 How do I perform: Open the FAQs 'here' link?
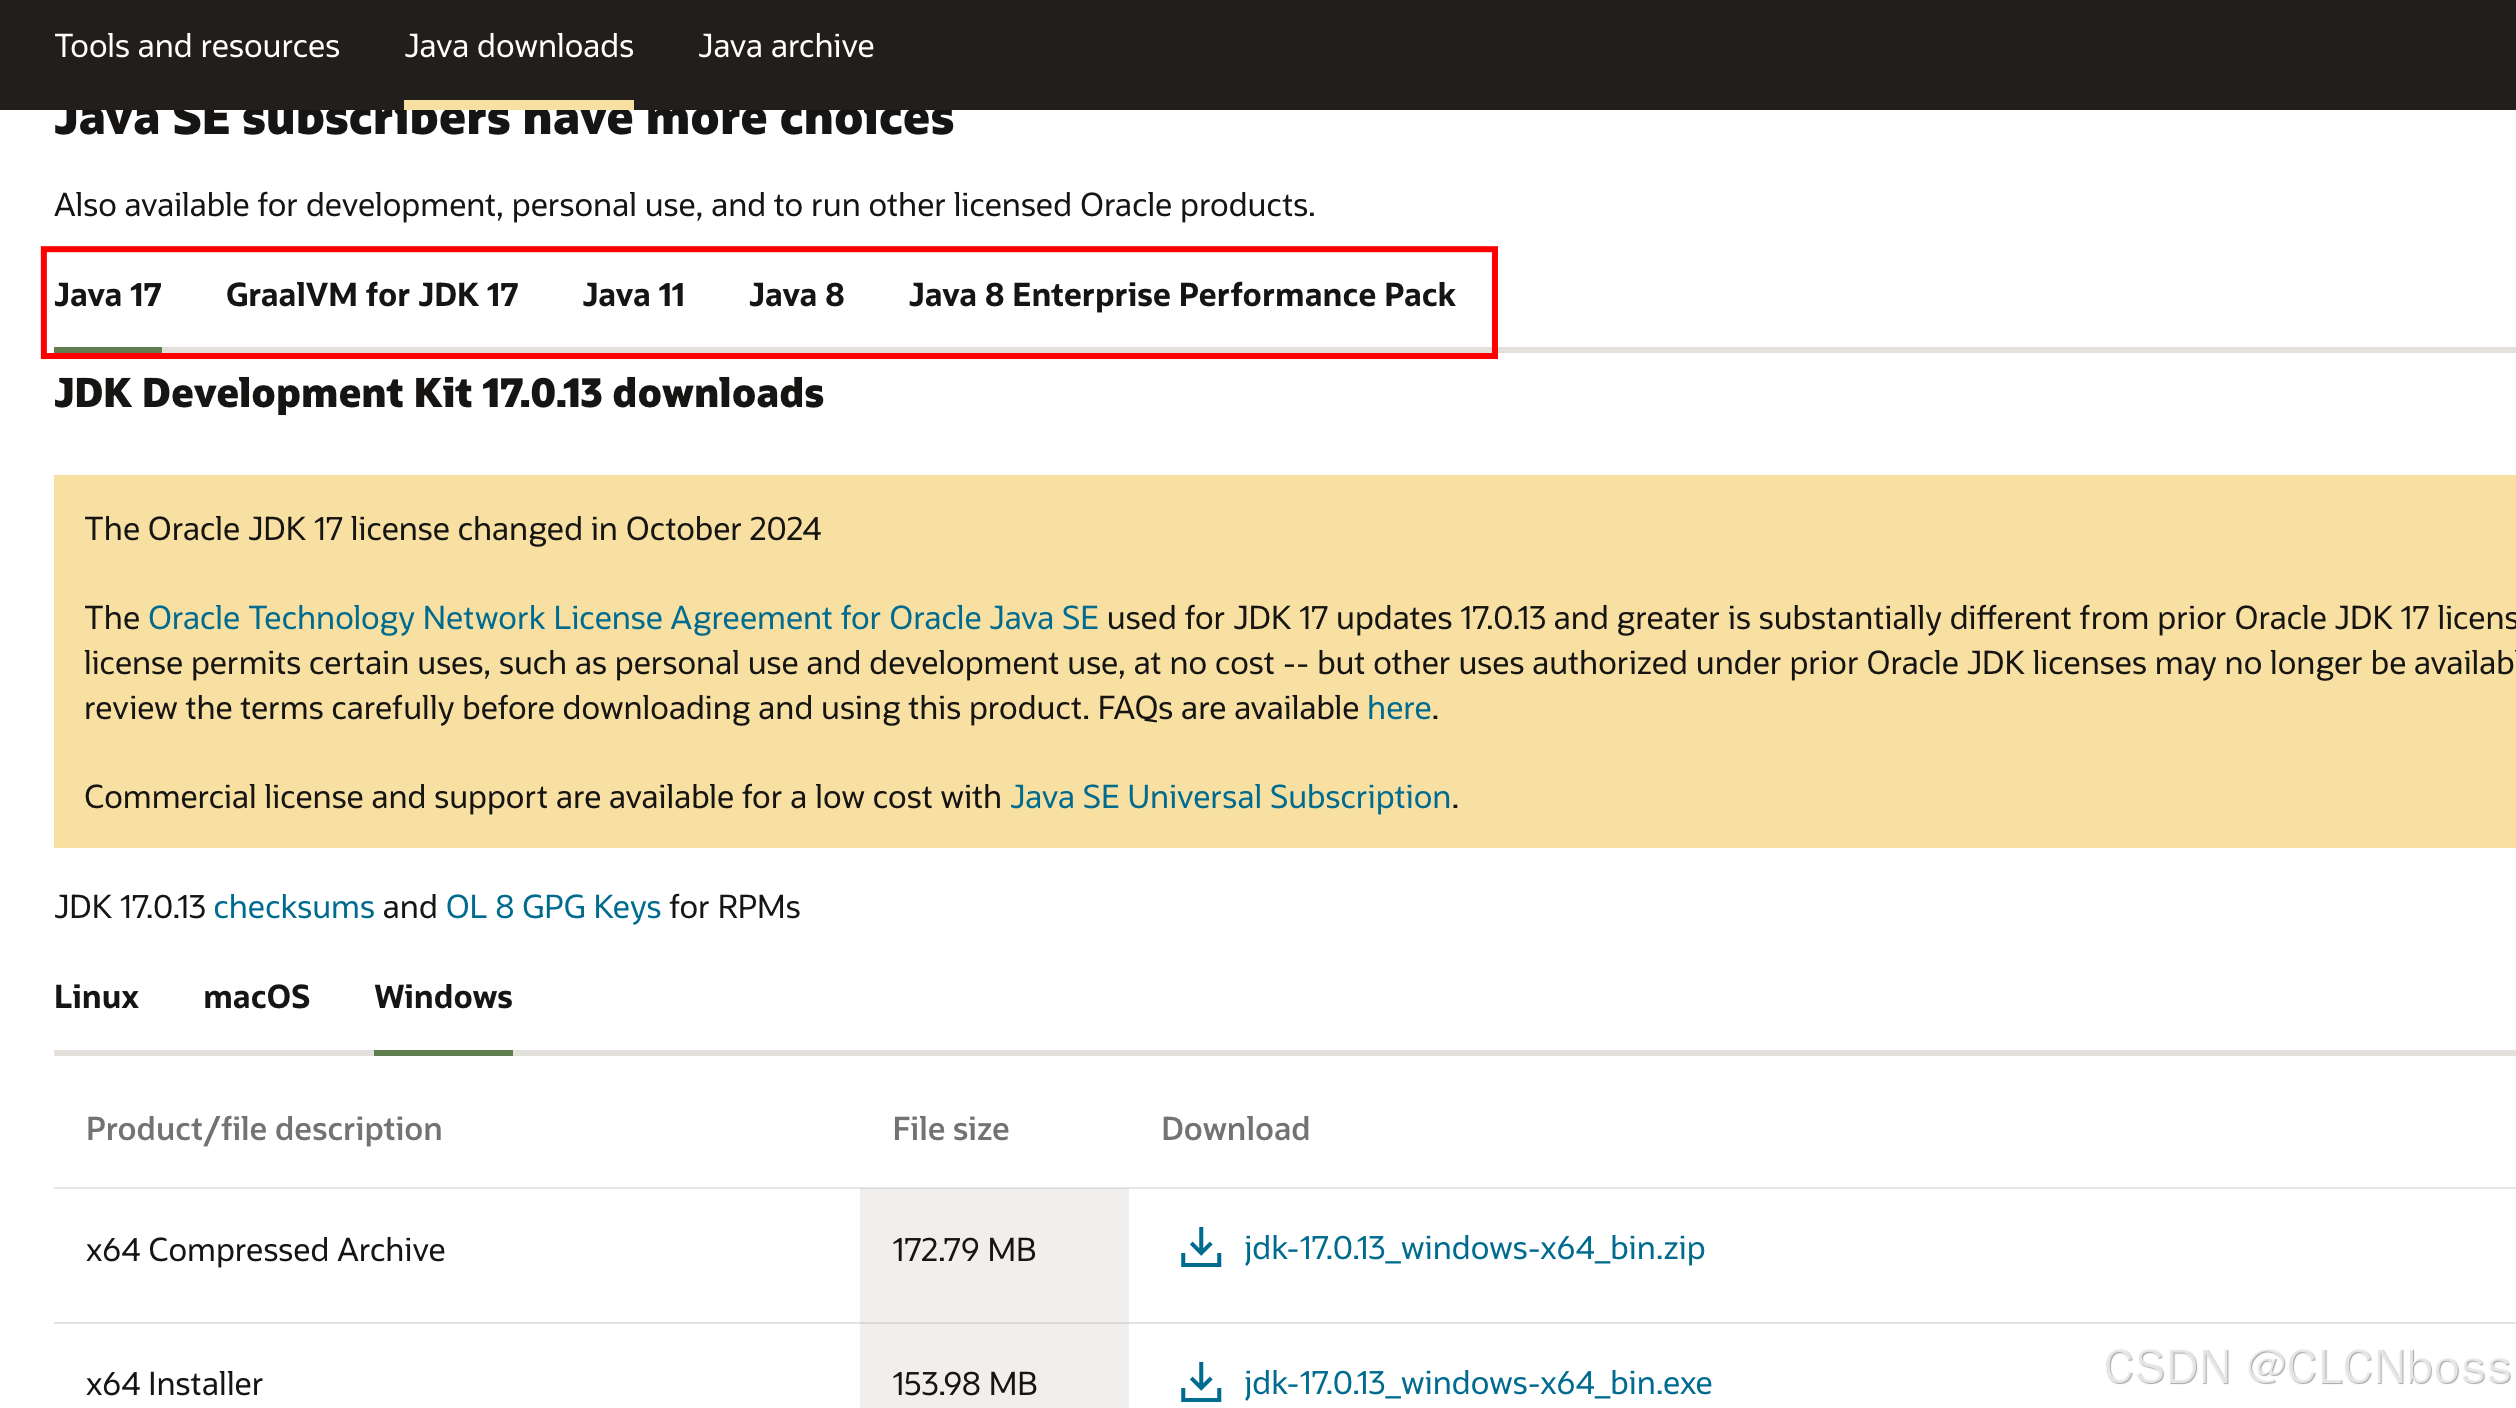coord(1399,708)
